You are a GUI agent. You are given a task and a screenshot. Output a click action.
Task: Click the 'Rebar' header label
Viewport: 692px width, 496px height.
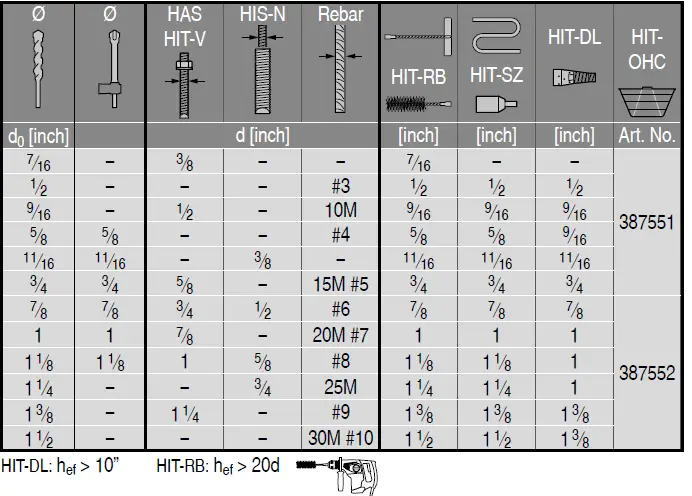coord(340,14)
